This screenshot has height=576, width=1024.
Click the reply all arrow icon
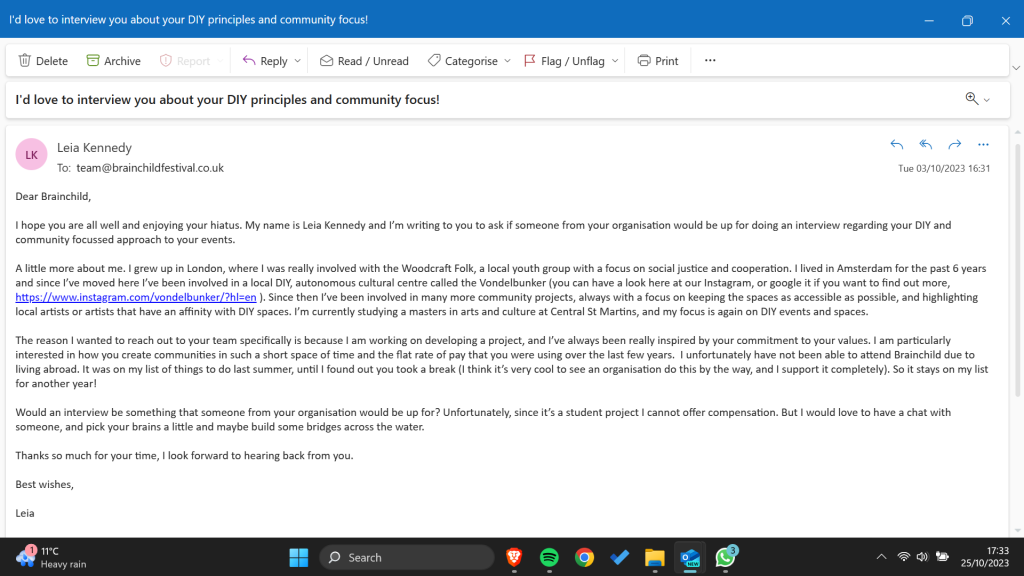[926, 145]
